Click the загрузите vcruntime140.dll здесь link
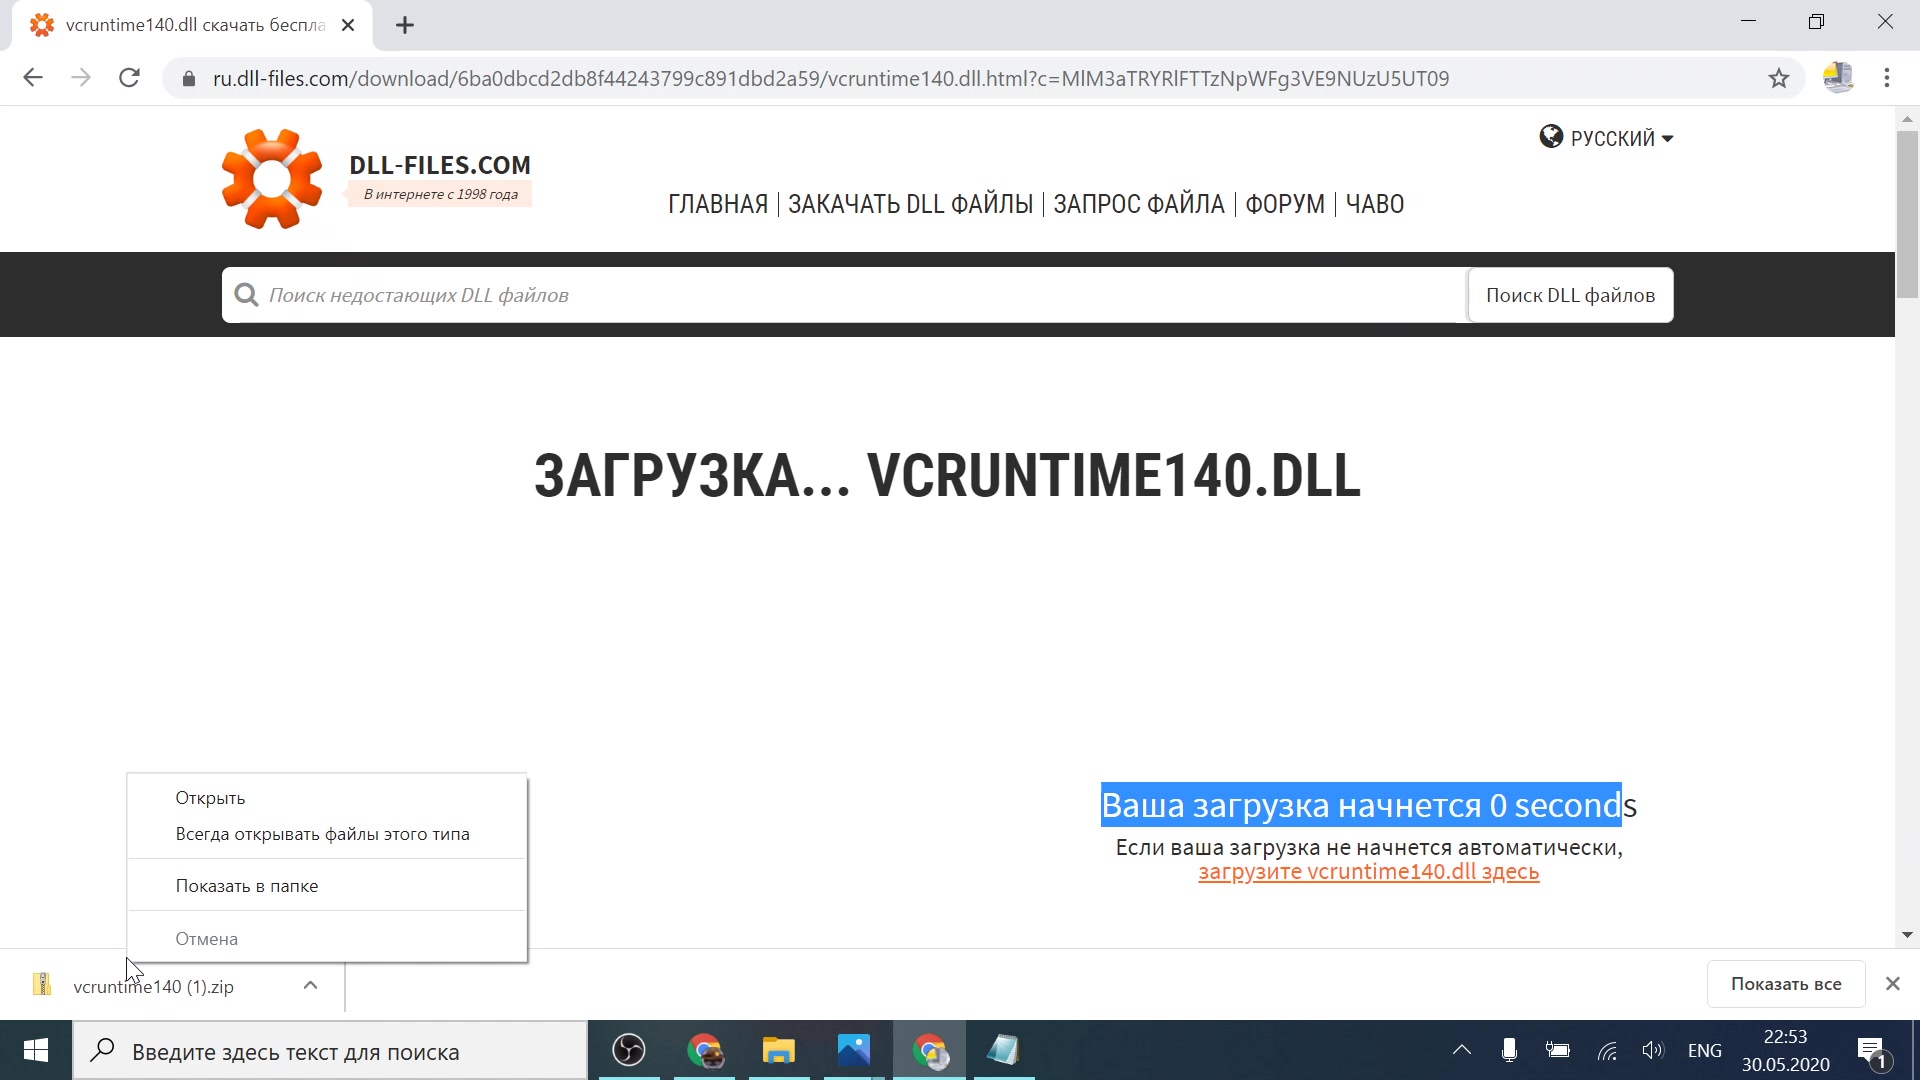This screenshot has height=1080, width=1920. click(1368, 872)
